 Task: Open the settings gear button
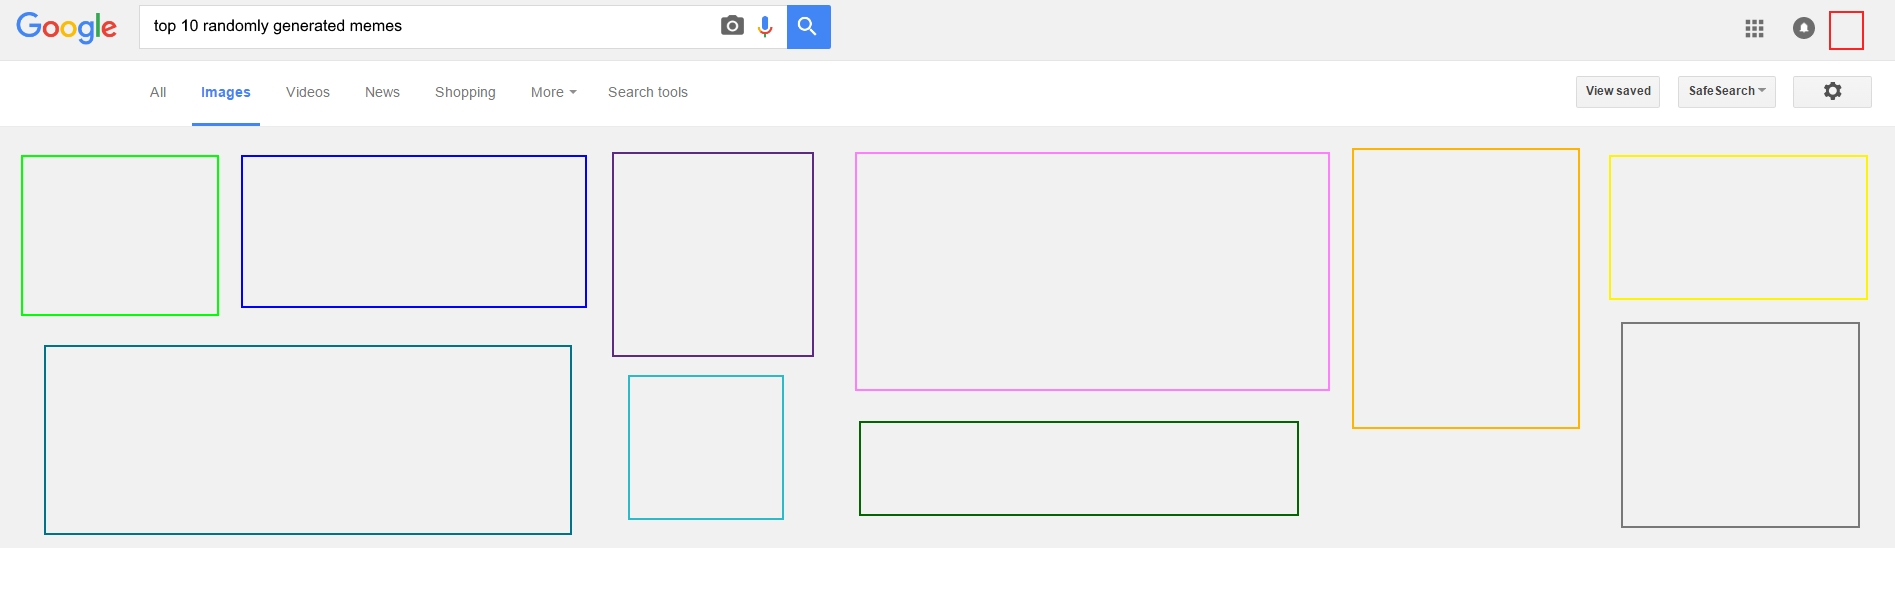[1832, 91]
